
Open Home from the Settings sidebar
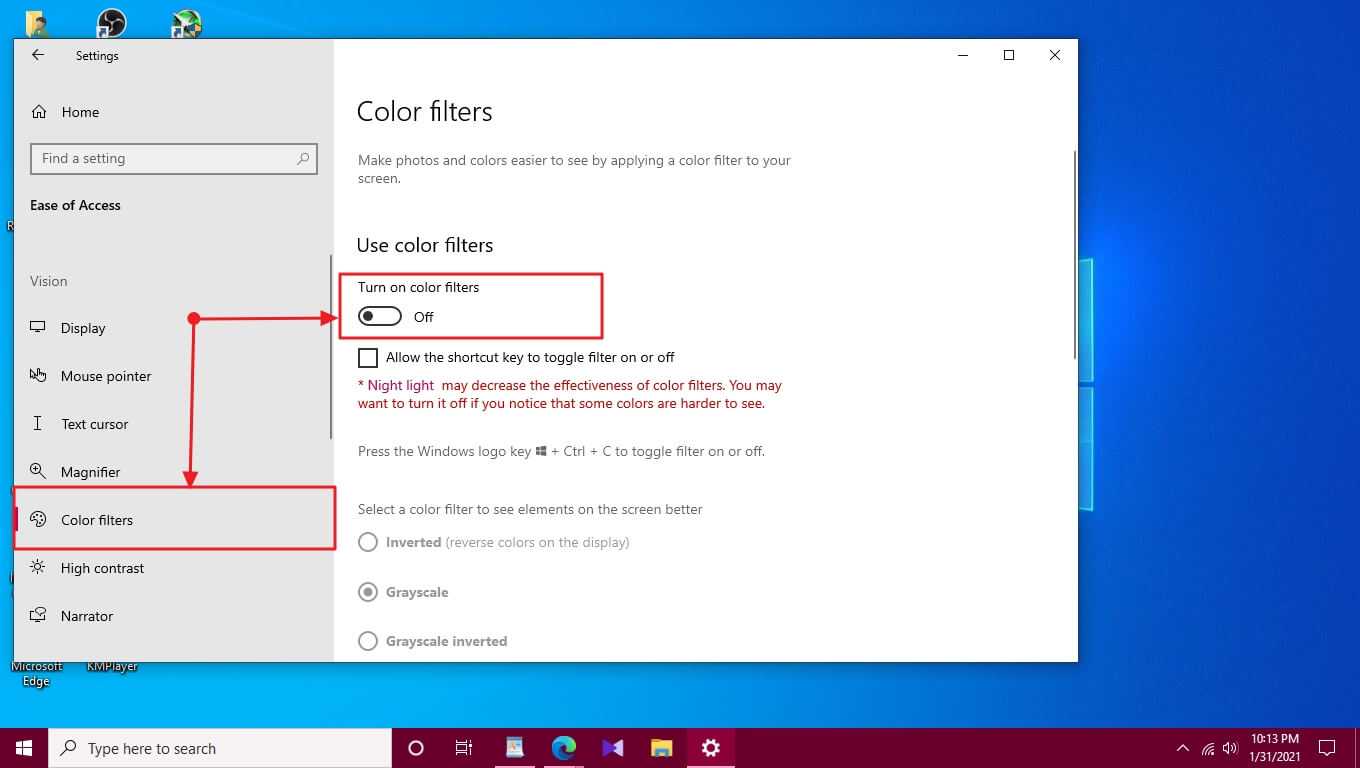pyautogui.click(x=80, y=112)
